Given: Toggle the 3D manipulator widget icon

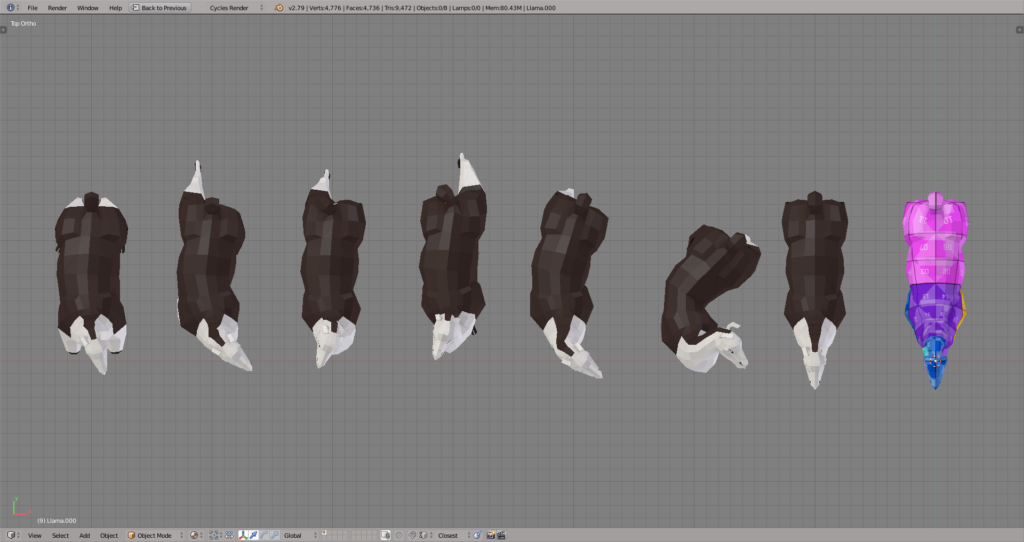Looking at the screenshot, I should 242,535.
